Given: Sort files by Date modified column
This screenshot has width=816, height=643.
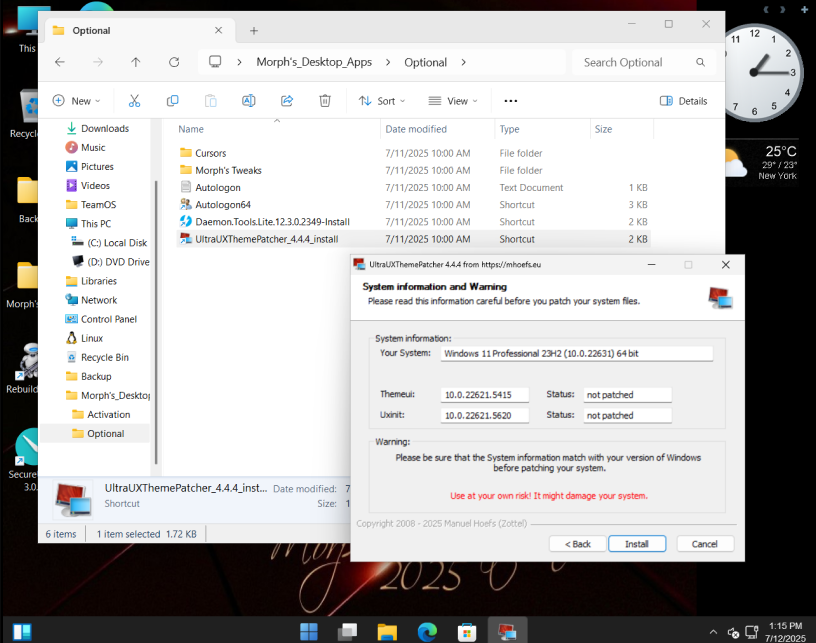Looking at the screenshot, I should click(416, 129).
